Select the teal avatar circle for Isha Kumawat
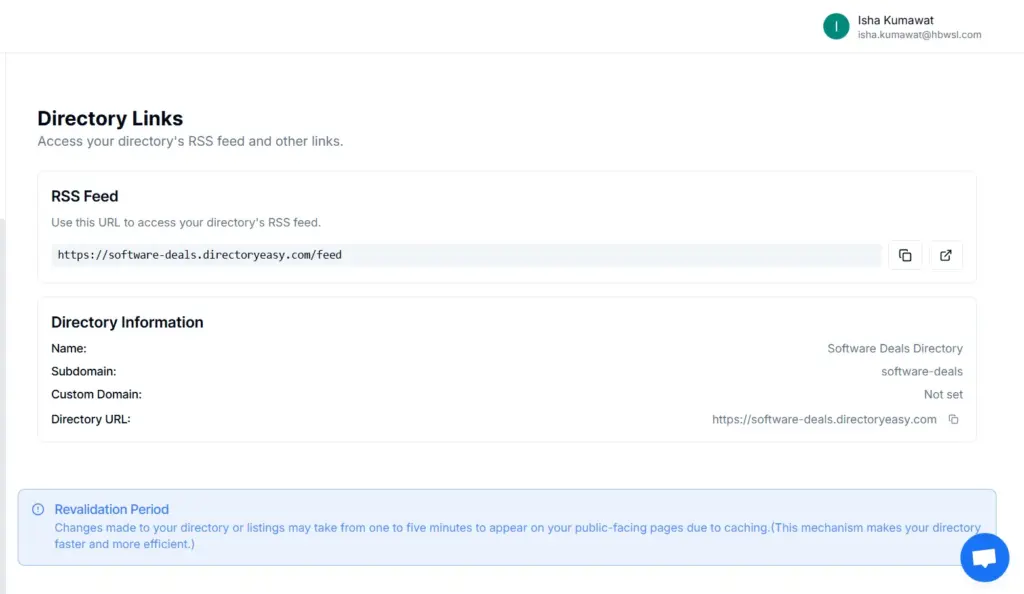This screenshot has height=594, width=1024. coord(836,26)
